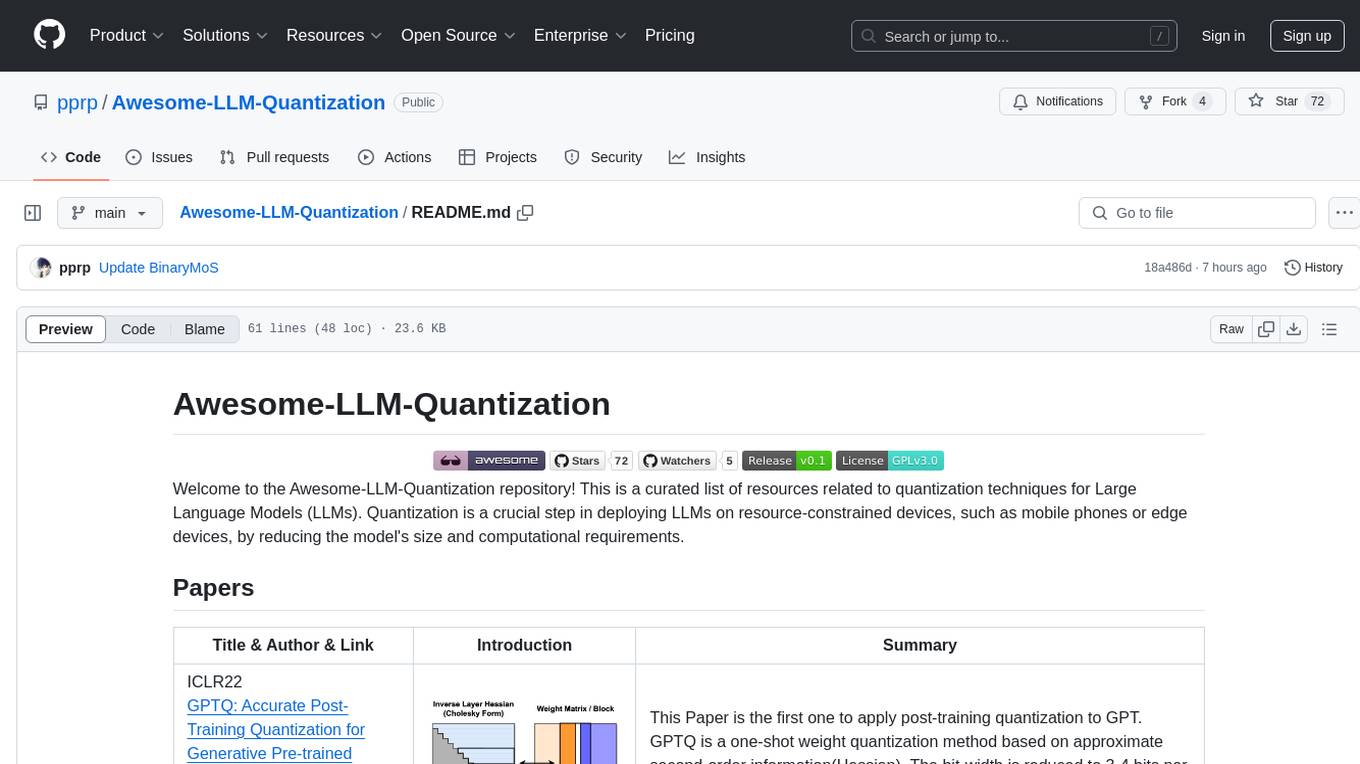Click the Public visibility label
The height and width of the screenshot is (764, 1360).
click(x=418, y=102)
